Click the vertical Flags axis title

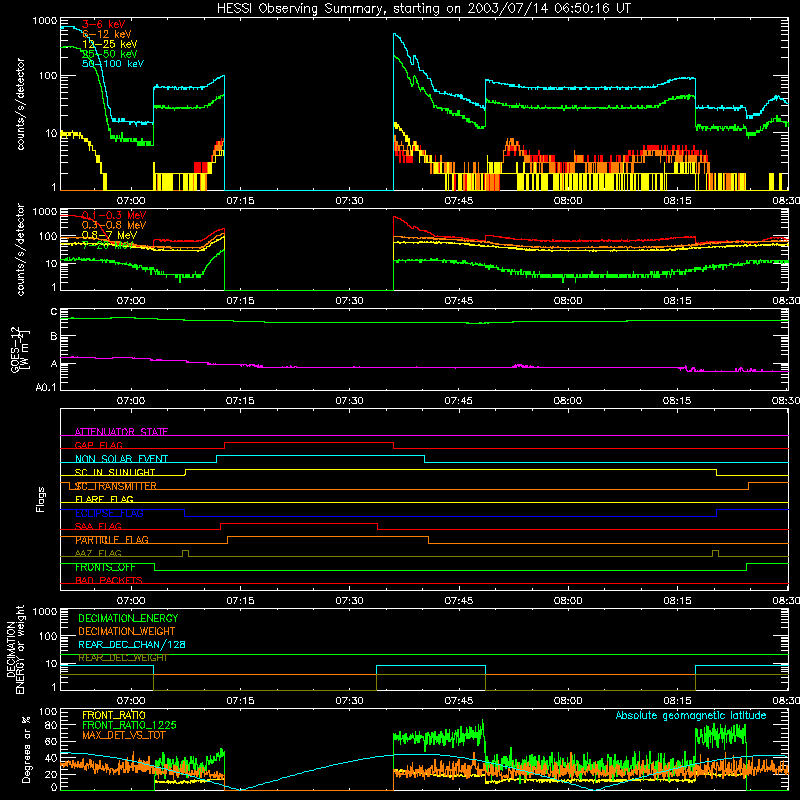pos(41,499)
